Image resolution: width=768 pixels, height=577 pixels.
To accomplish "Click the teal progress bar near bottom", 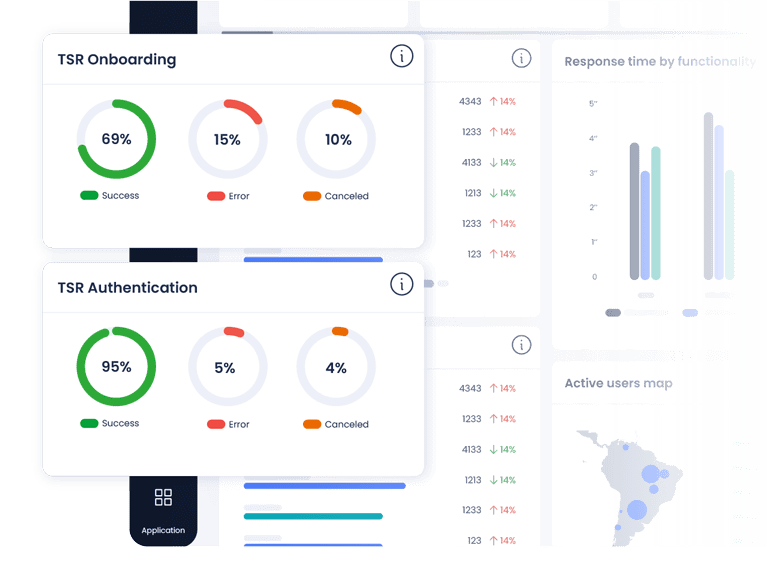I will point(313,516).
